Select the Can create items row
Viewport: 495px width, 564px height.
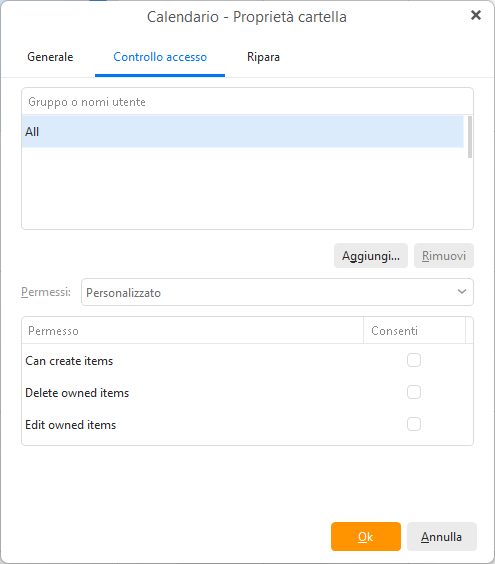247,360
